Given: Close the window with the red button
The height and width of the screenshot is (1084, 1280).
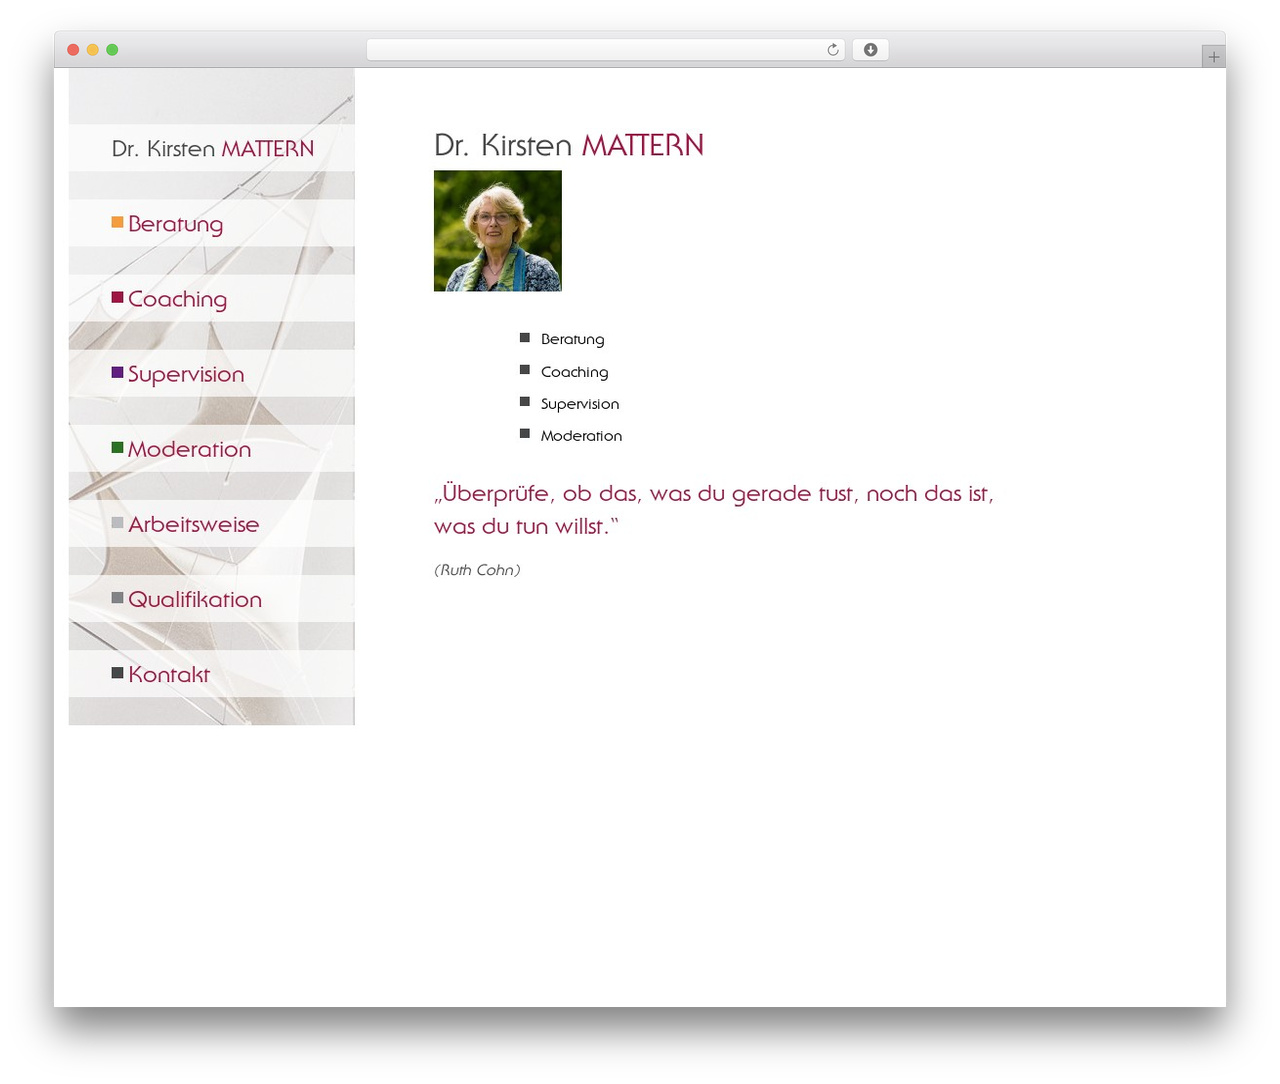Looking at the screenshot, I should pos(73,50).
